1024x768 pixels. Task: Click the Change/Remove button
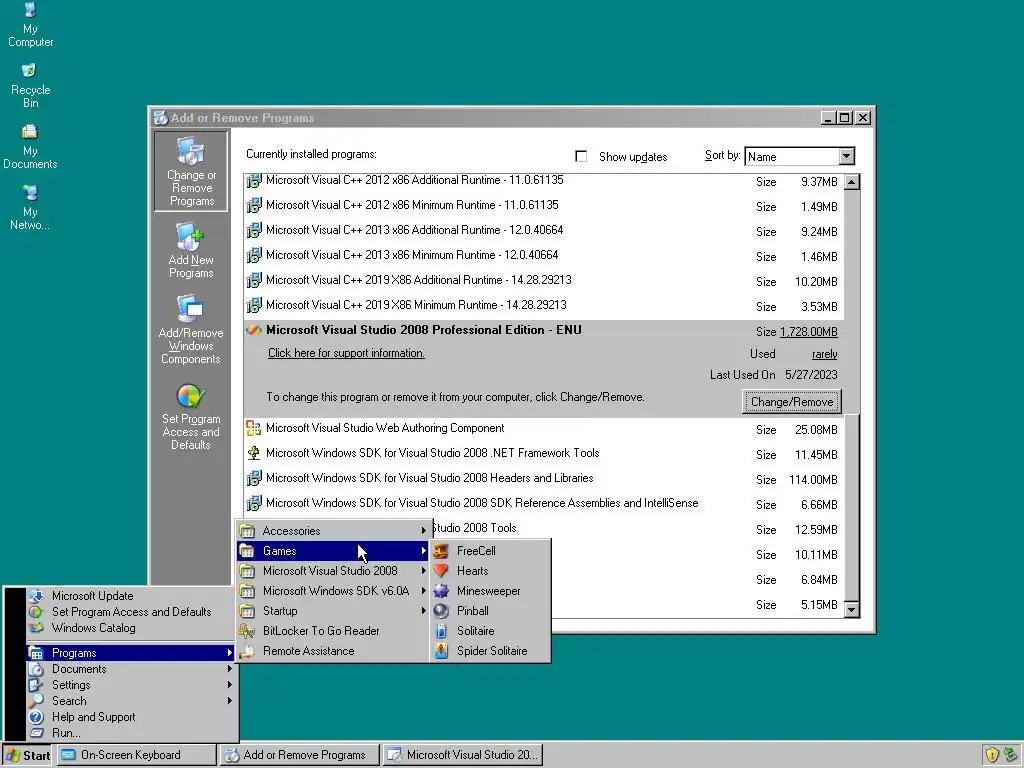click(792, 402)
